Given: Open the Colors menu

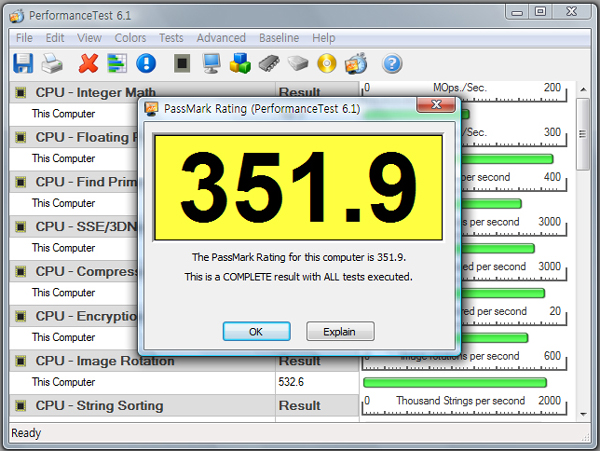Looking at the screenshot, I should [130, 38].
